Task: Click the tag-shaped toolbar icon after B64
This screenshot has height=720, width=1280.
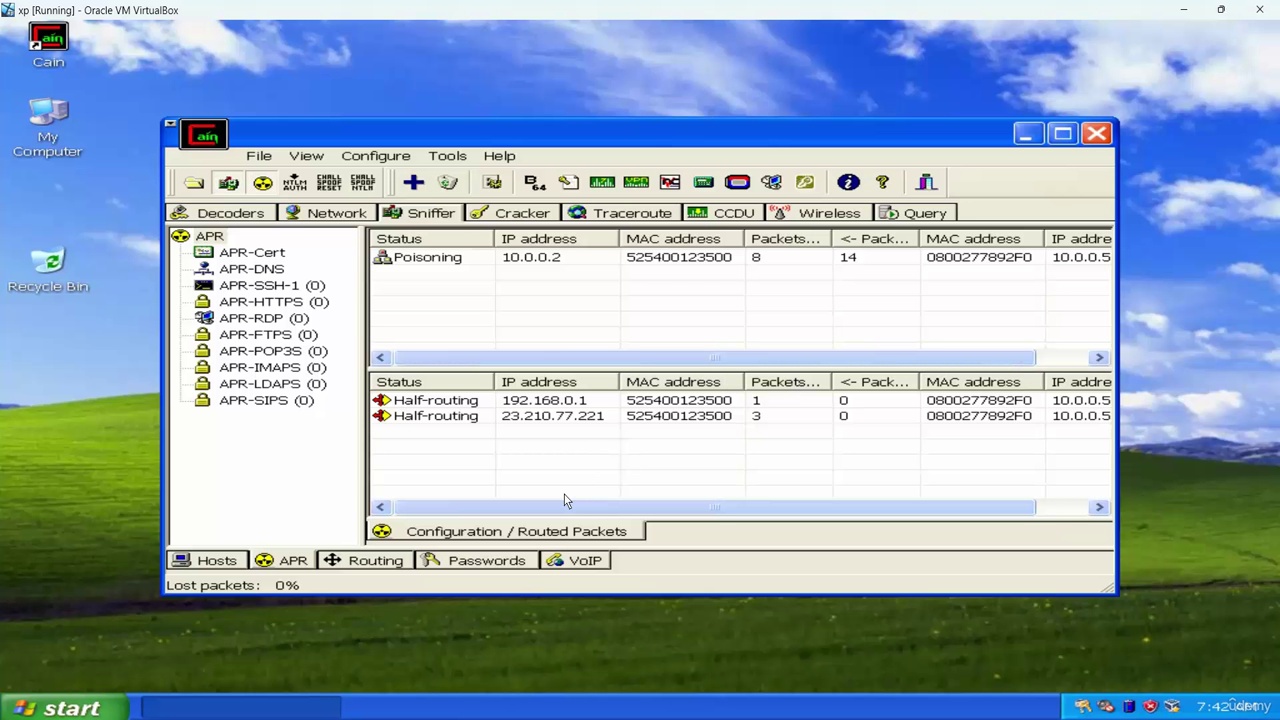Action: coord(568,182)
